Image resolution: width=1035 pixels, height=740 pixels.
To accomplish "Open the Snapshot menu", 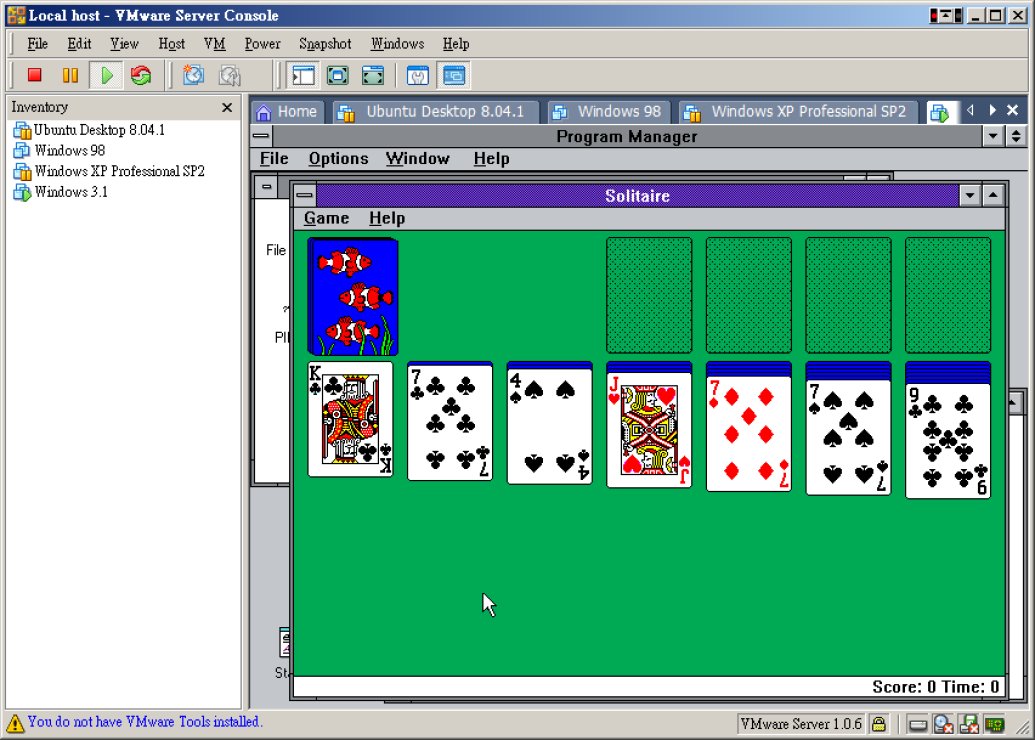I will pos(324,43).
